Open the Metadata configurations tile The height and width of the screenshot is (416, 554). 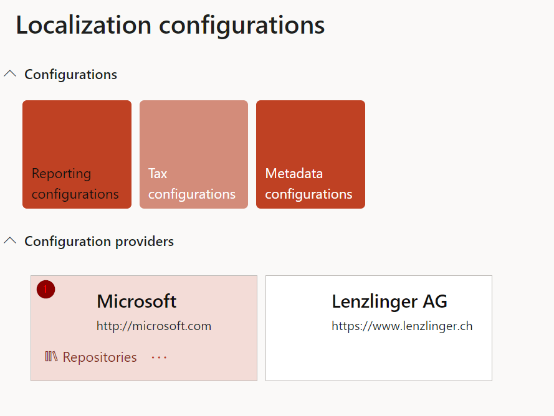pyautogui.click(x=311, y=154)
